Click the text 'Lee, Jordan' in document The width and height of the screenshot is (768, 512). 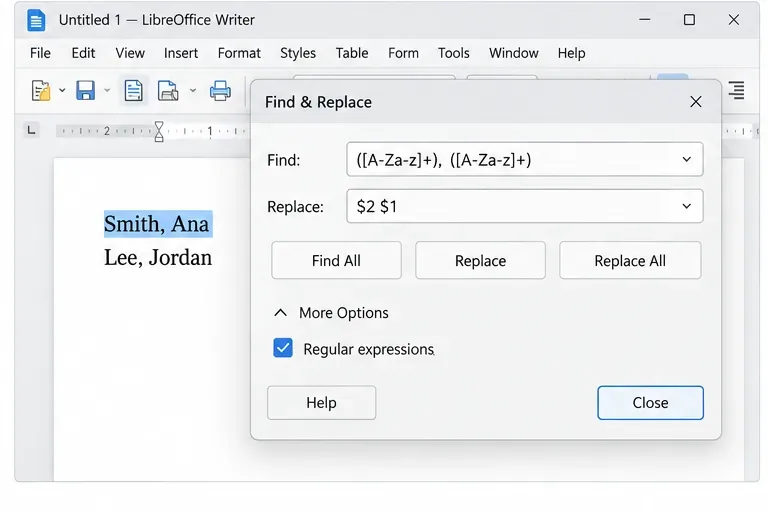click(x=158, y=258)
